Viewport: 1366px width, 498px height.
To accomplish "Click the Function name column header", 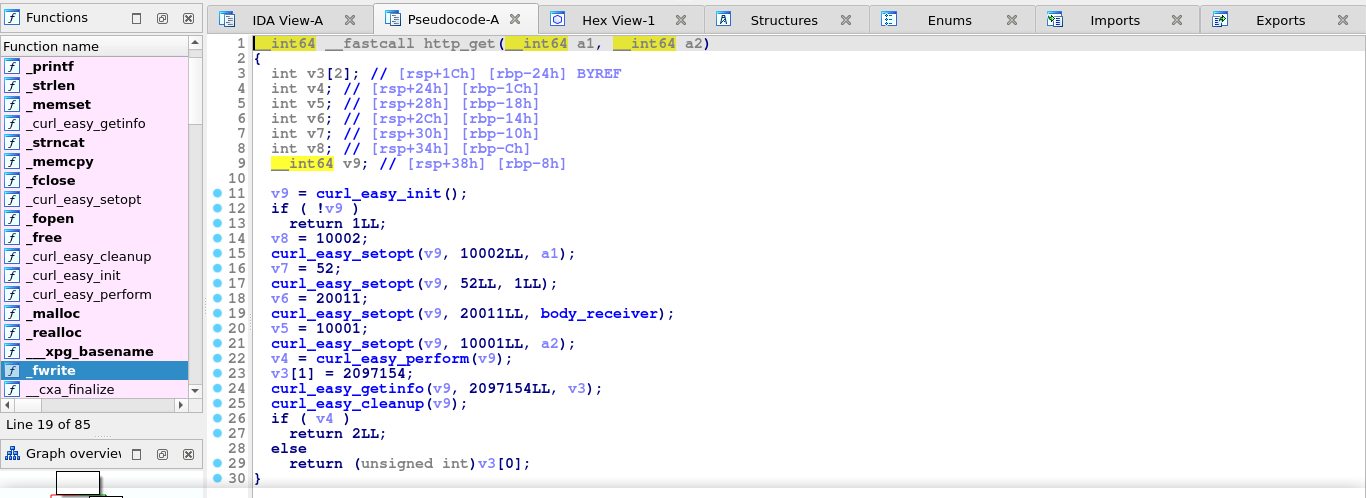I will coord(50,46).
